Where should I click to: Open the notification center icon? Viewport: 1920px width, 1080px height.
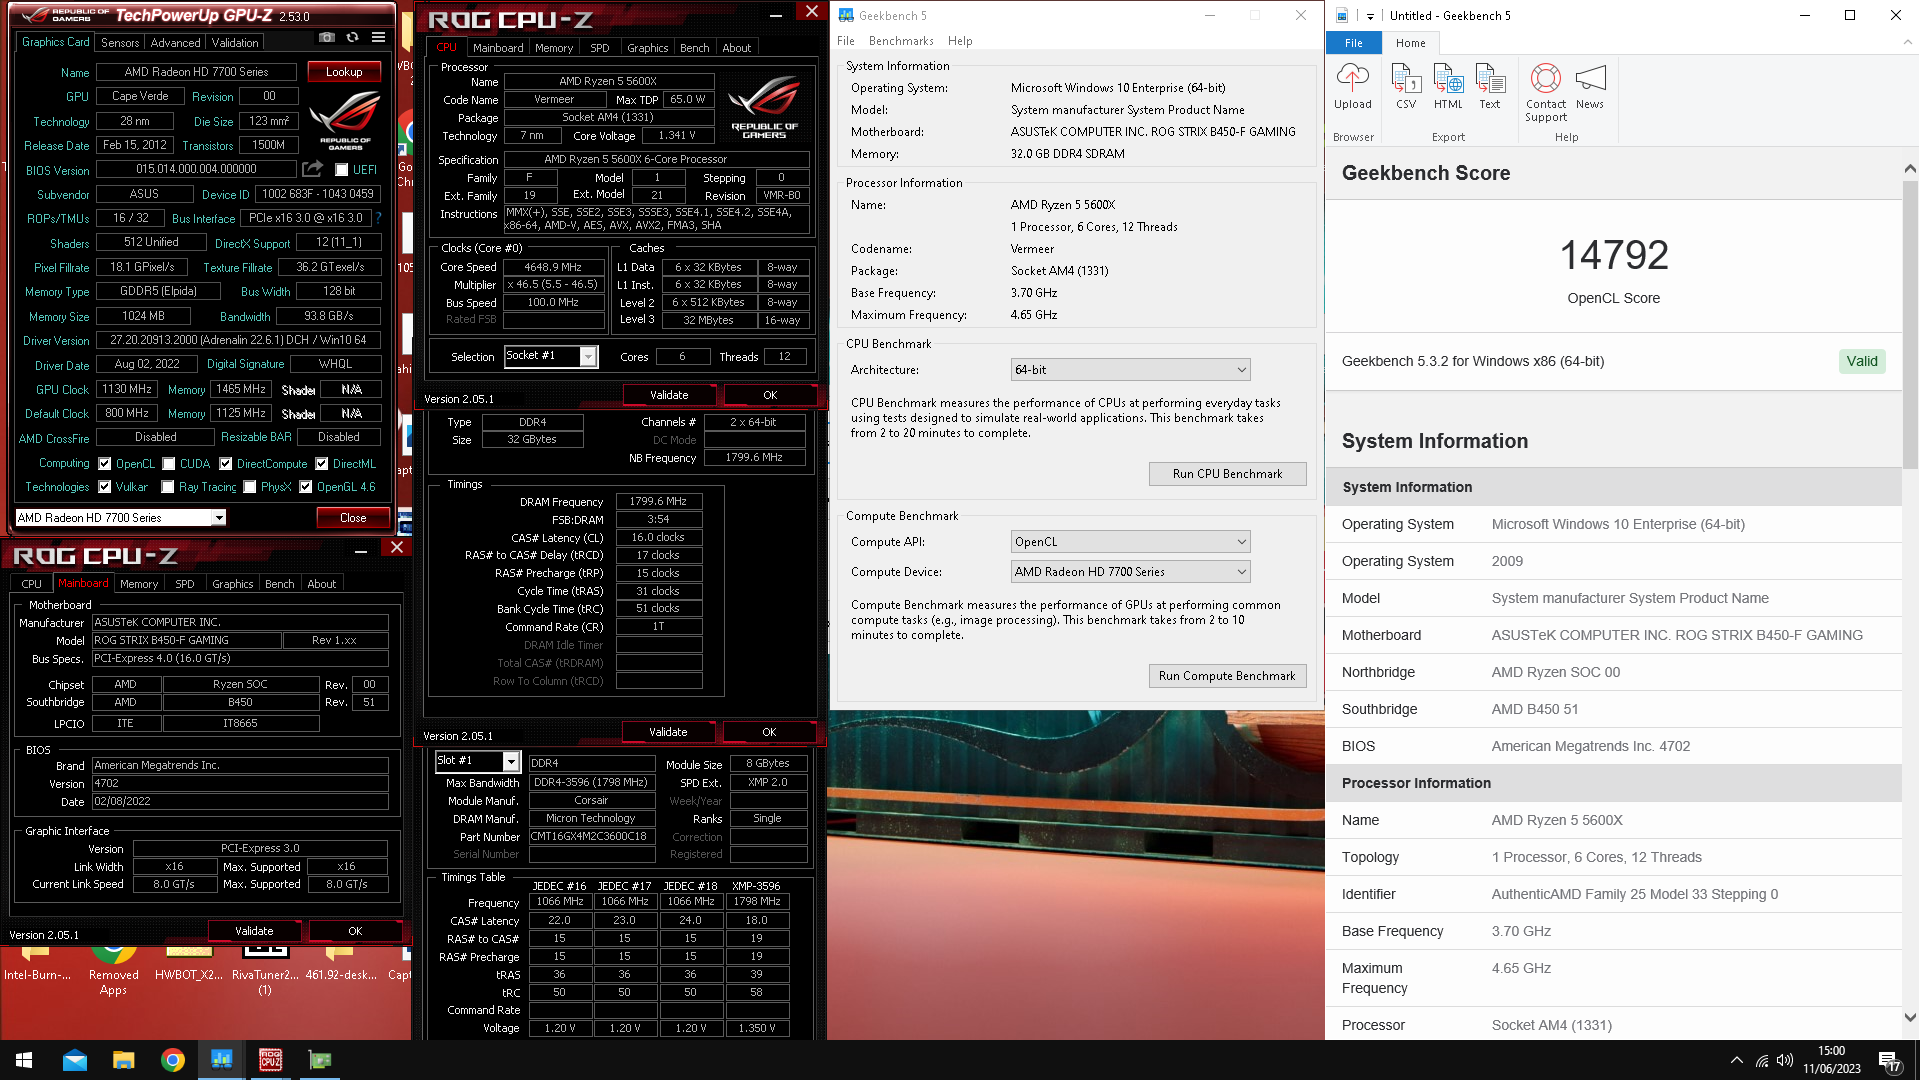[1890, 1061]
